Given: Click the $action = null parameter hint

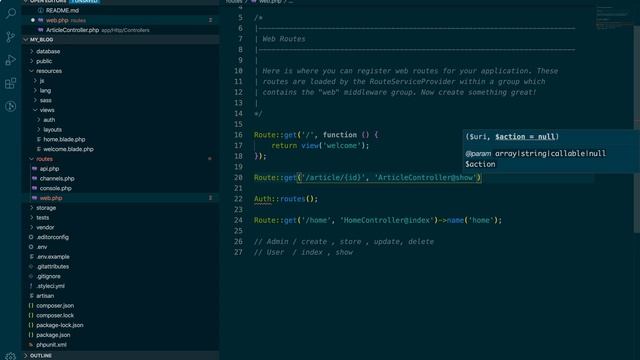Looking at the screenshot, I should [x=525, y=137].
